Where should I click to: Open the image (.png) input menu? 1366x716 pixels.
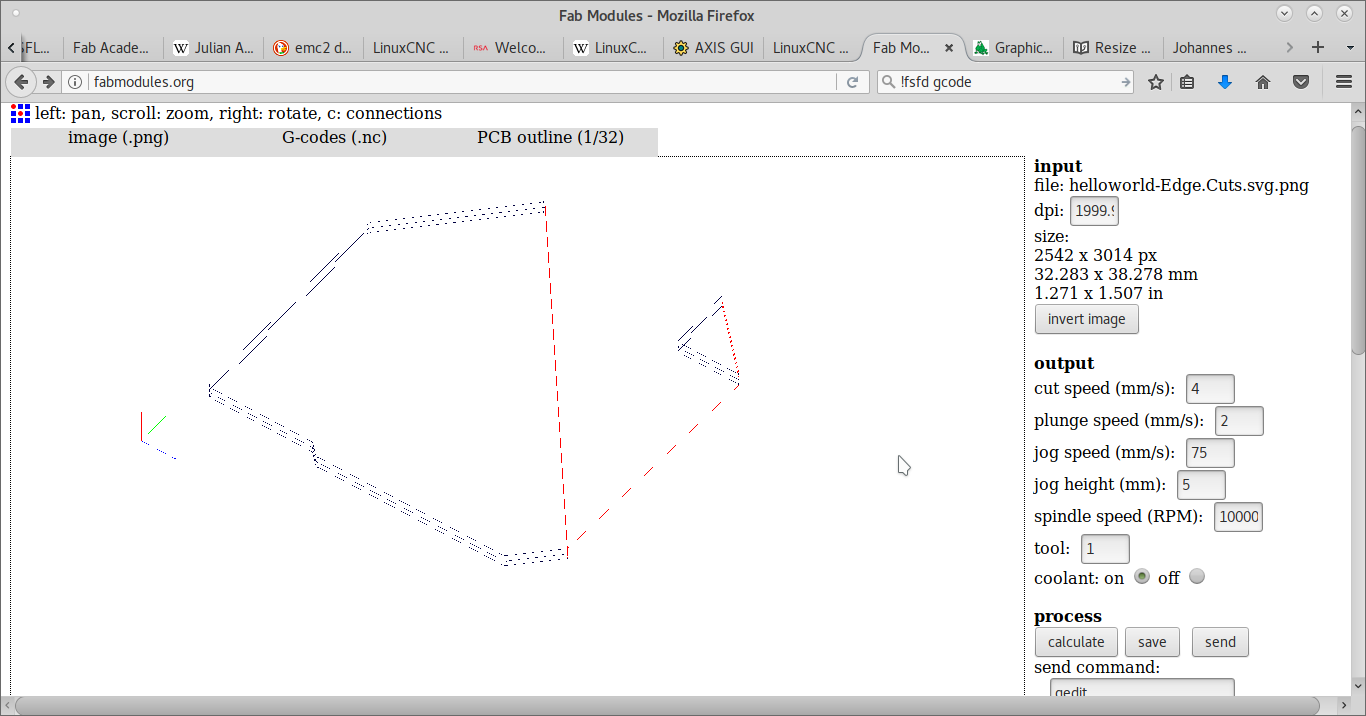pos(118,138)
